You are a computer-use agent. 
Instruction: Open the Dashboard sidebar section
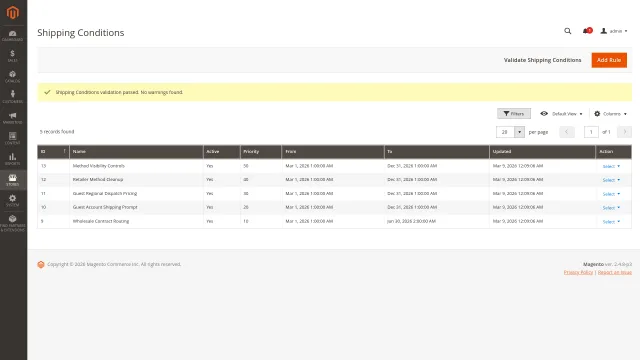tap(13, 36)
